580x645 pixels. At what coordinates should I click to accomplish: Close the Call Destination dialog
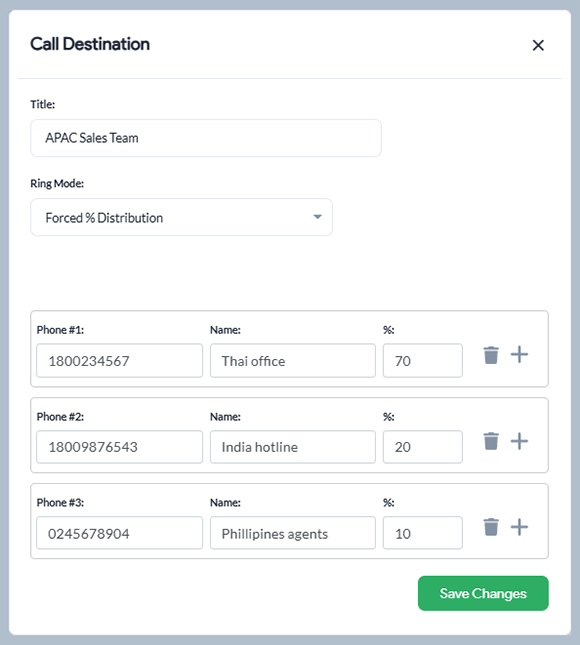click(538, 45)
